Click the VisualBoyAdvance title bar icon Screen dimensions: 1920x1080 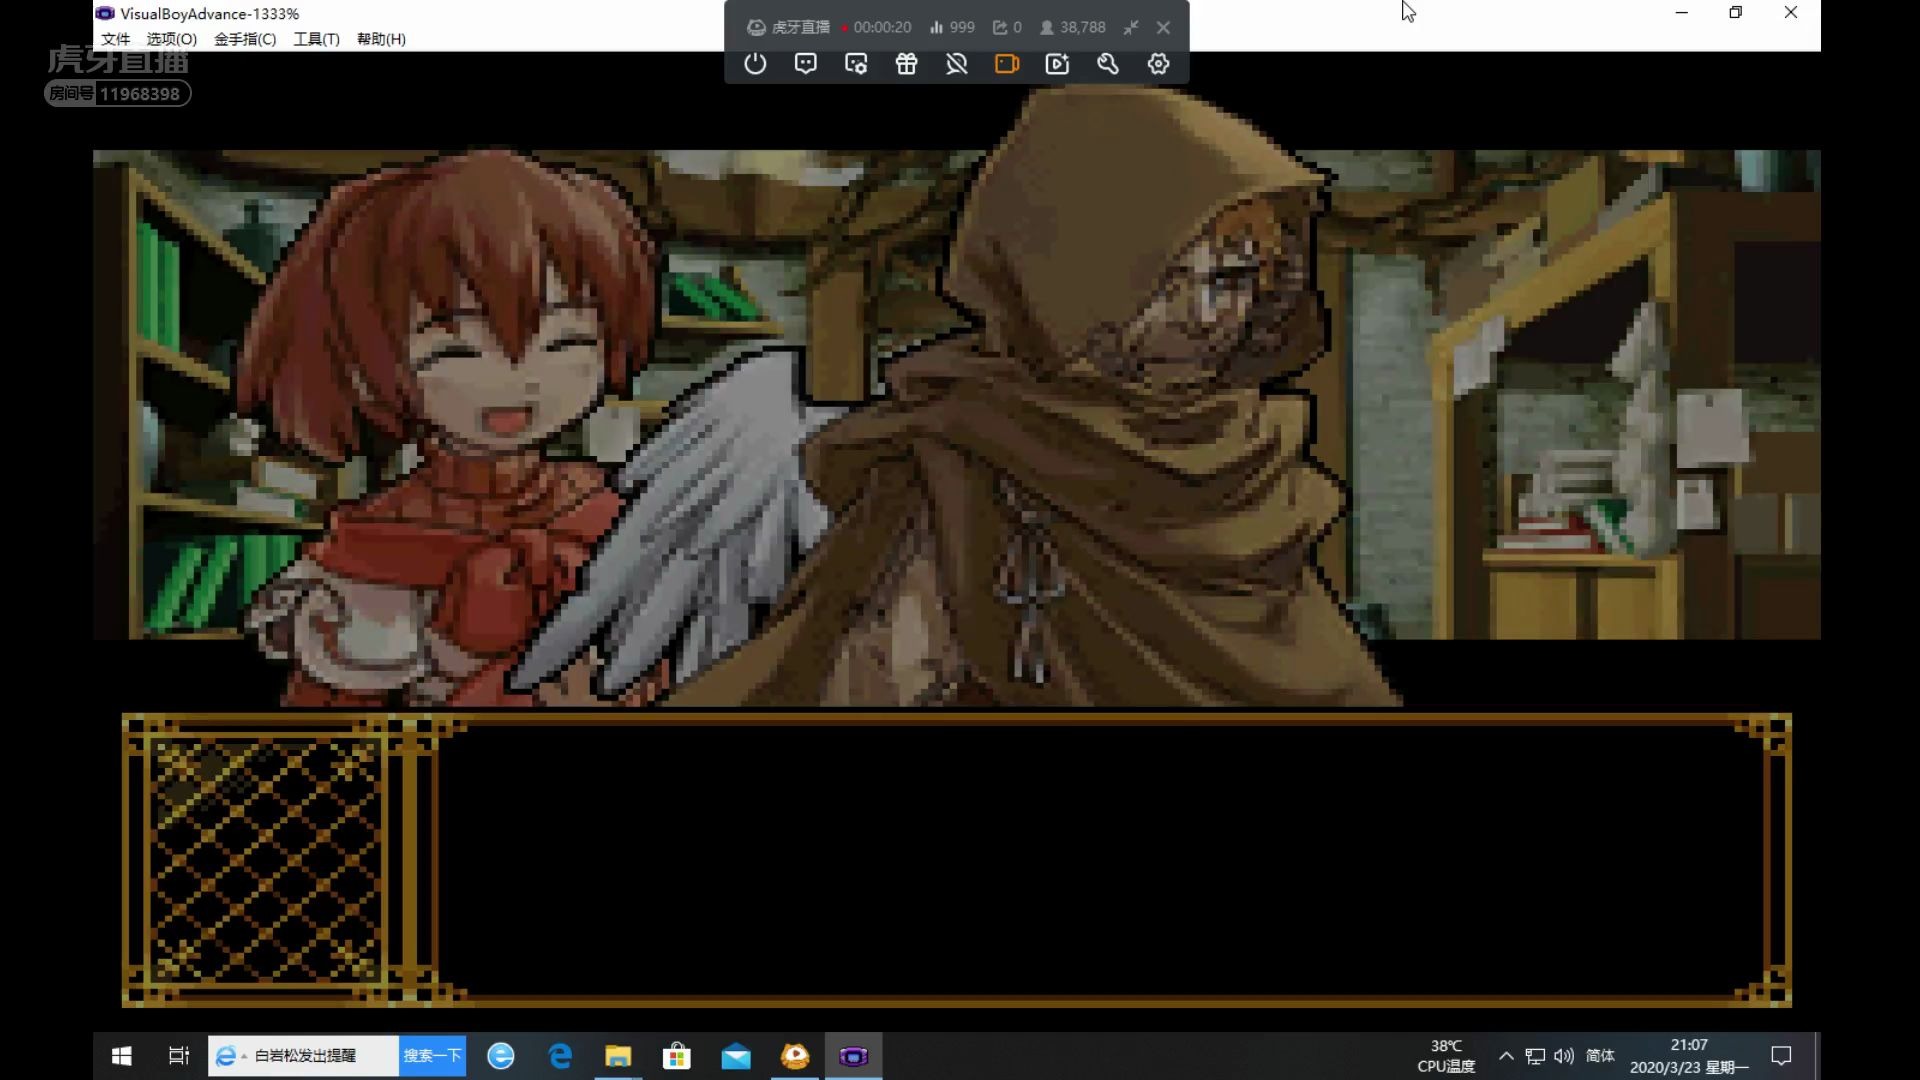[105, 13]
